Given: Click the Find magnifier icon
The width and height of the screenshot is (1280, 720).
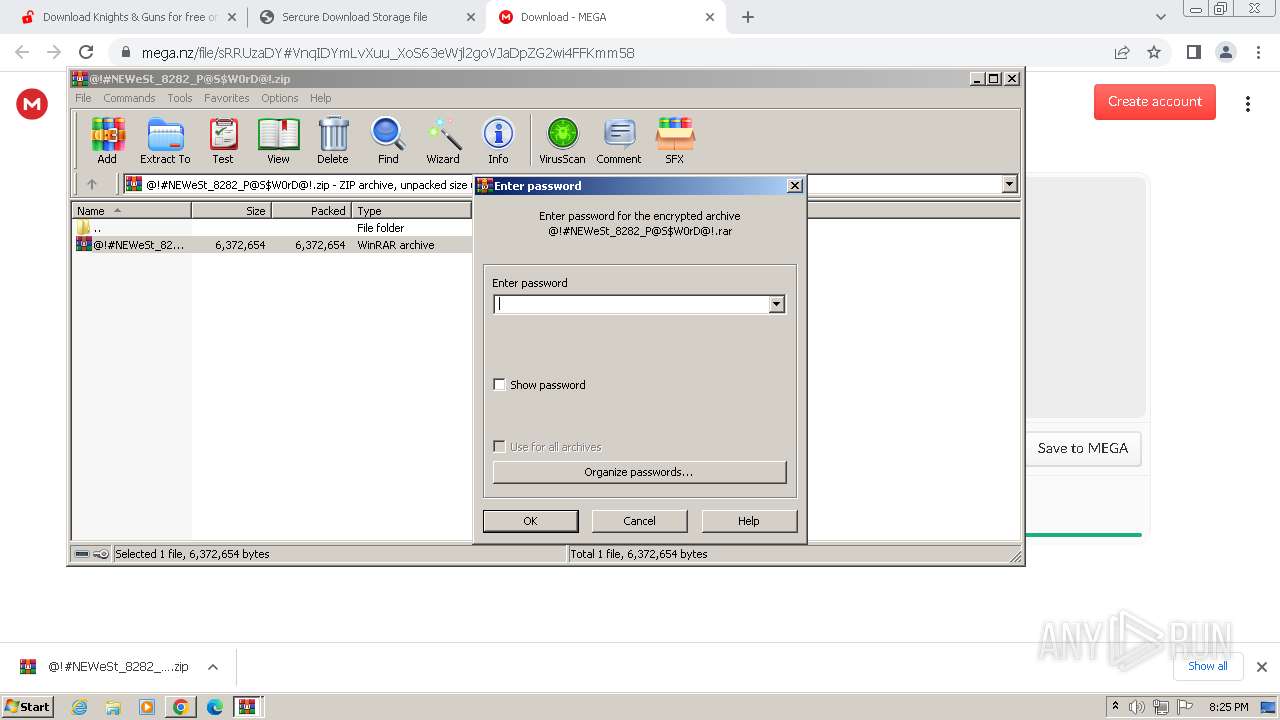Looking at the screenshot, I should click(388, 140).
